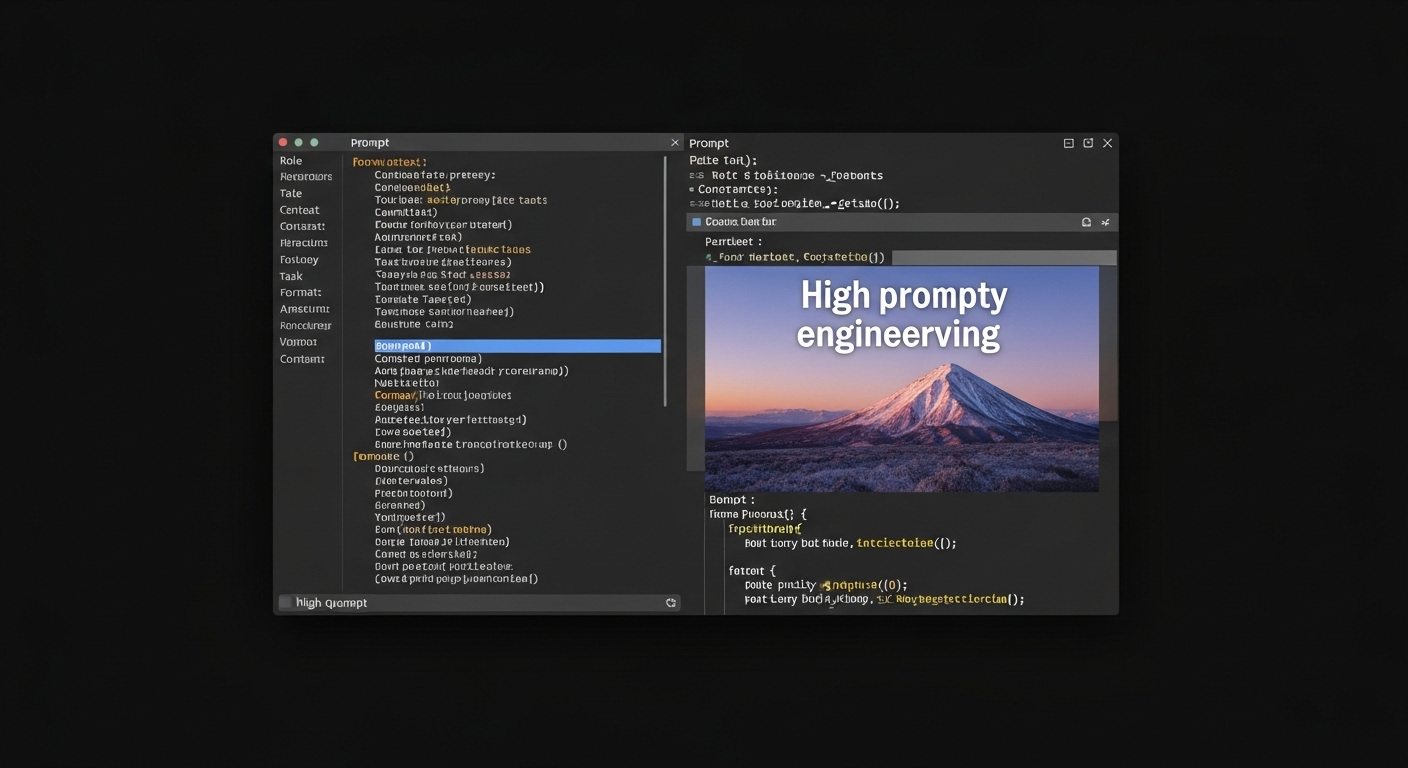This screenshot has height=768, width=1408.
Task: Click the yellow "fepettbreid{" code line
Action: point(765,528)
